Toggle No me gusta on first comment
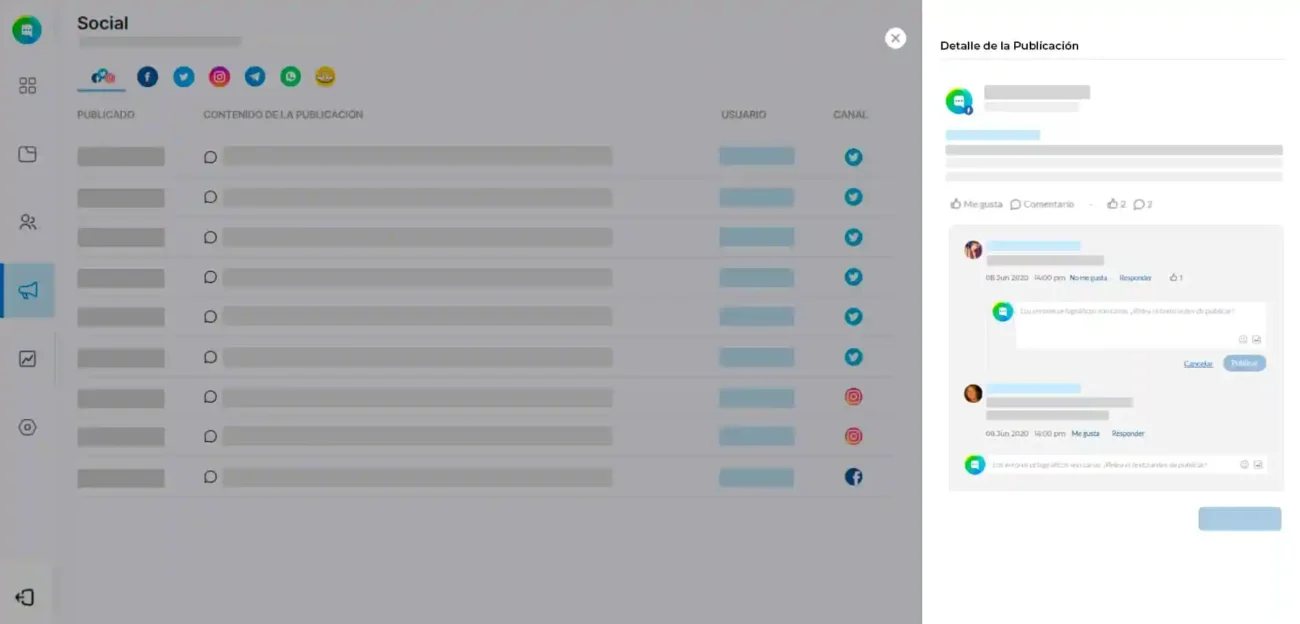Image resolution: width=1300 pixels, height=624 pixels. coord(1088,278)
